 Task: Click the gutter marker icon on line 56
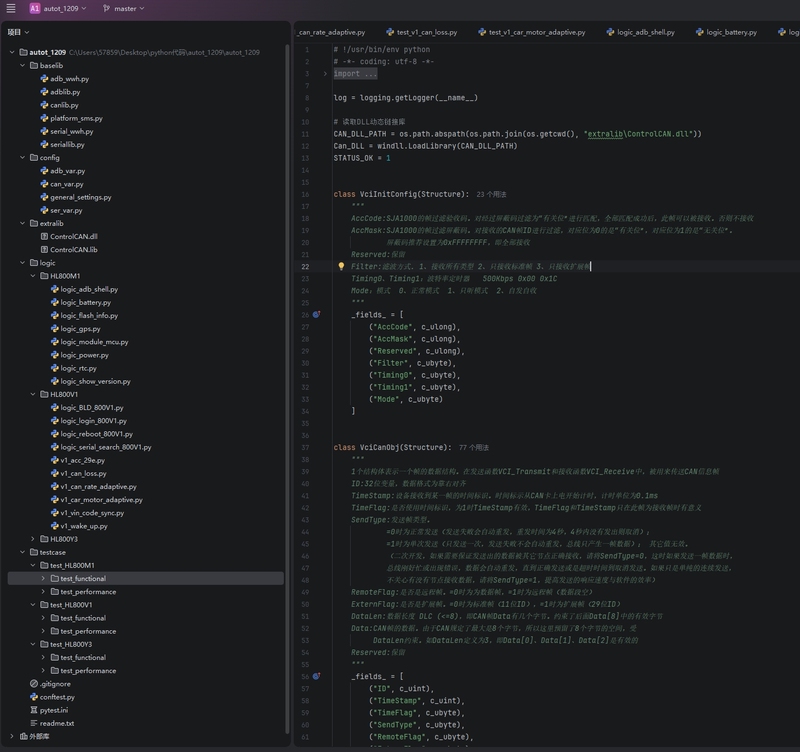coord(317,676)
